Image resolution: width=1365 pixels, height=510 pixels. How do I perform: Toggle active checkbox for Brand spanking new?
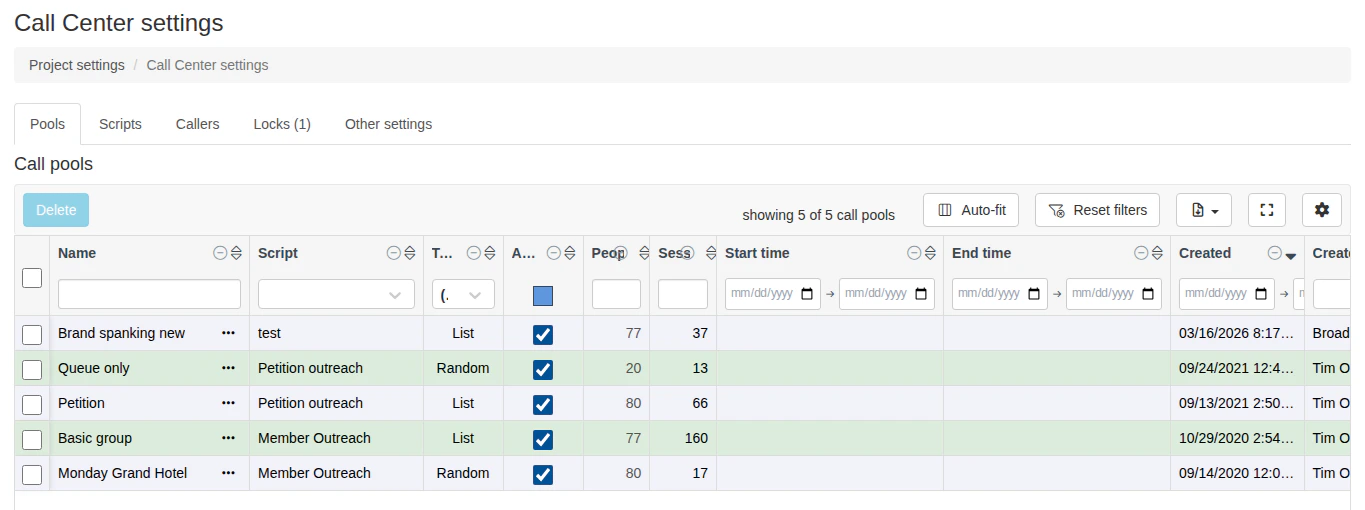[543, 334]
